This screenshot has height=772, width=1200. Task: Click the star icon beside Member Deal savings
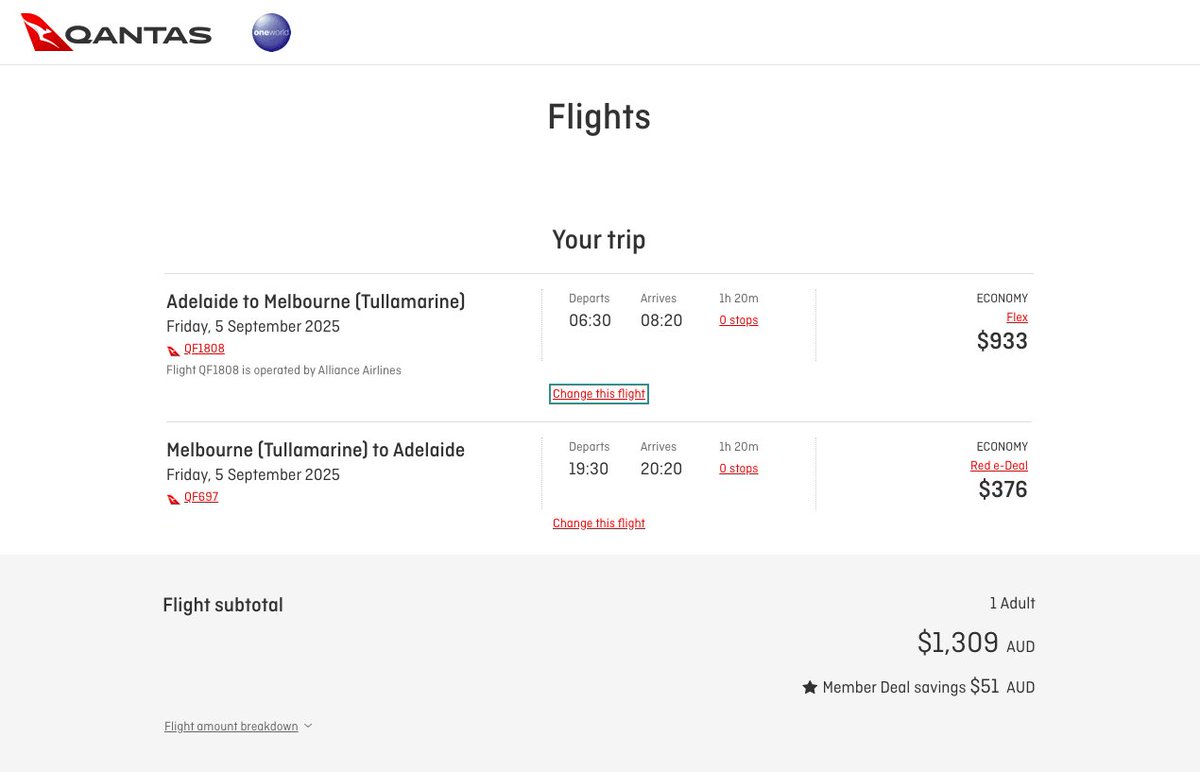810,688
